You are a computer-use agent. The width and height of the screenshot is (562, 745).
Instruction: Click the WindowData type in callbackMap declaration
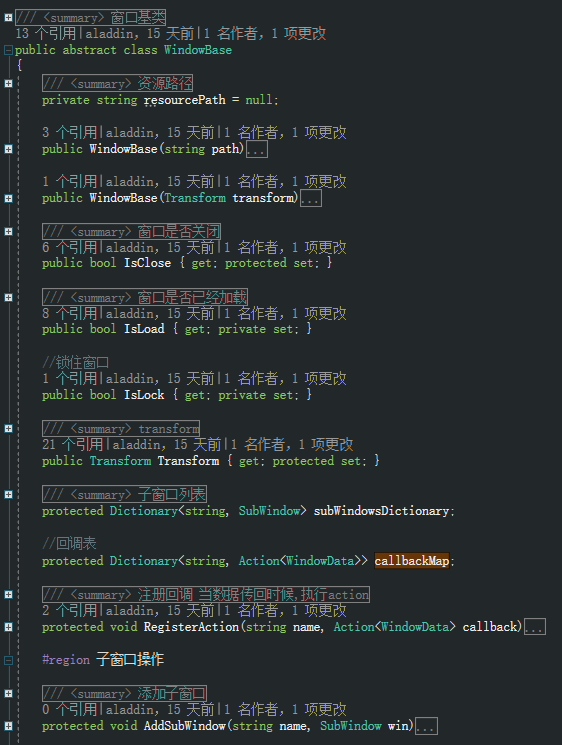(320, 561)
